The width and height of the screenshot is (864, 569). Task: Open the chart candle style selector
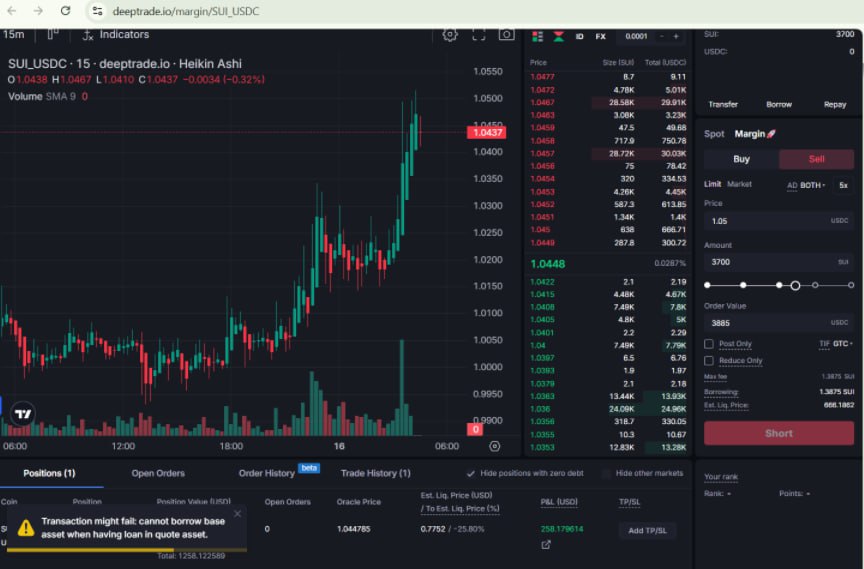coord(53,35)
